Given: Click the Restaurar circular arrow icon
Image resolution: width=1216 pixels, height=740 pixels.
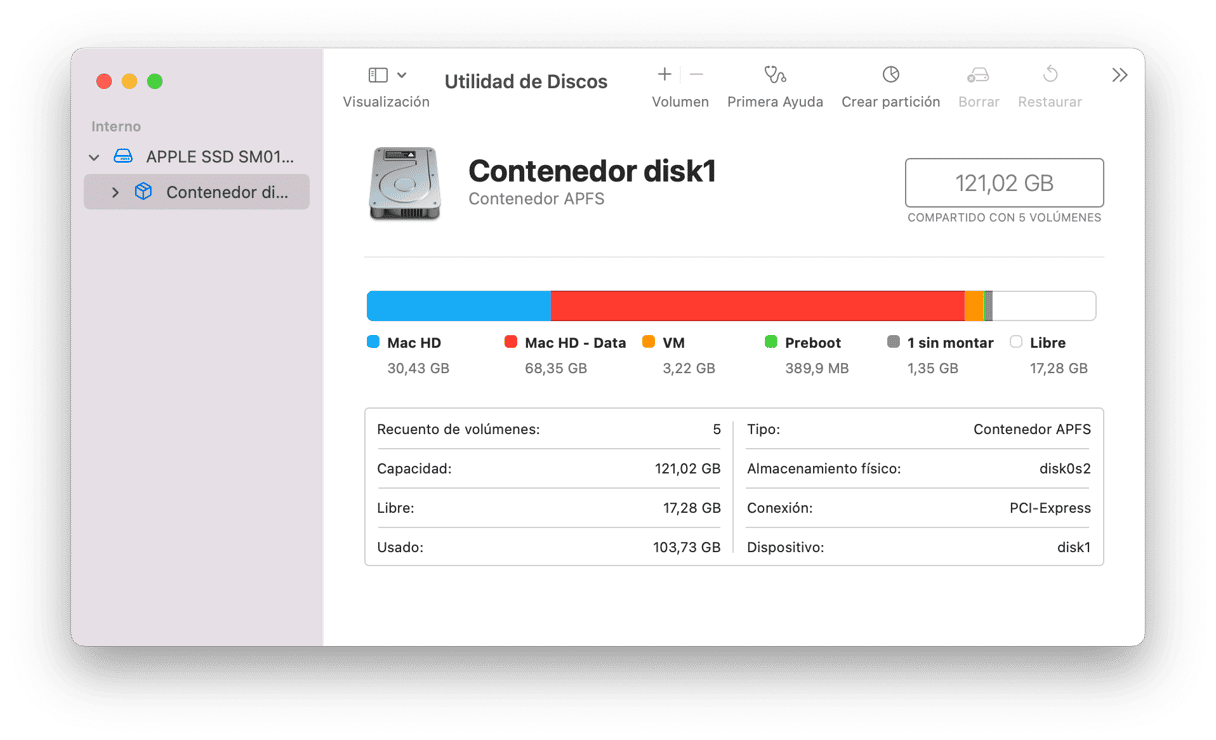Looking at the screenshot, I should click(1050, 74).
